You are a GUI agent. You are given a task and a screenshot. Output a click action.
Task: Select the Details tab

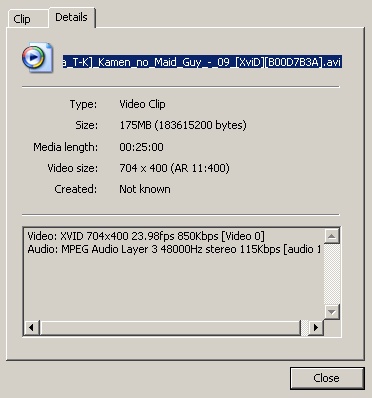(72, 17)
